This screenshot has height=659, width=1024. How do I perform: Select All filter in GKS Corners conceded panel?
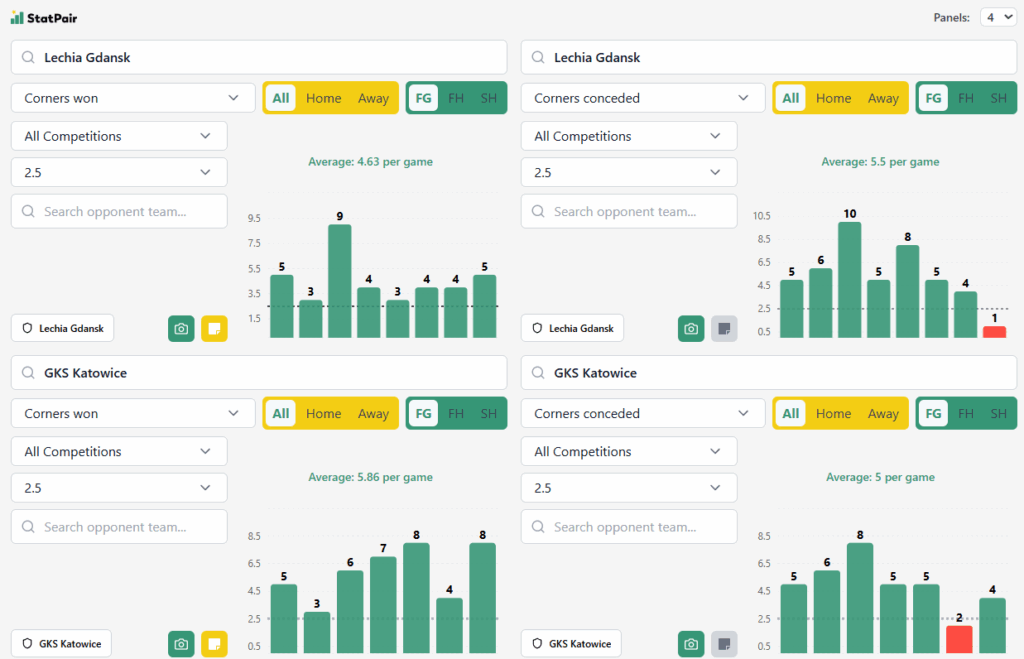click(x=791, y=413)
